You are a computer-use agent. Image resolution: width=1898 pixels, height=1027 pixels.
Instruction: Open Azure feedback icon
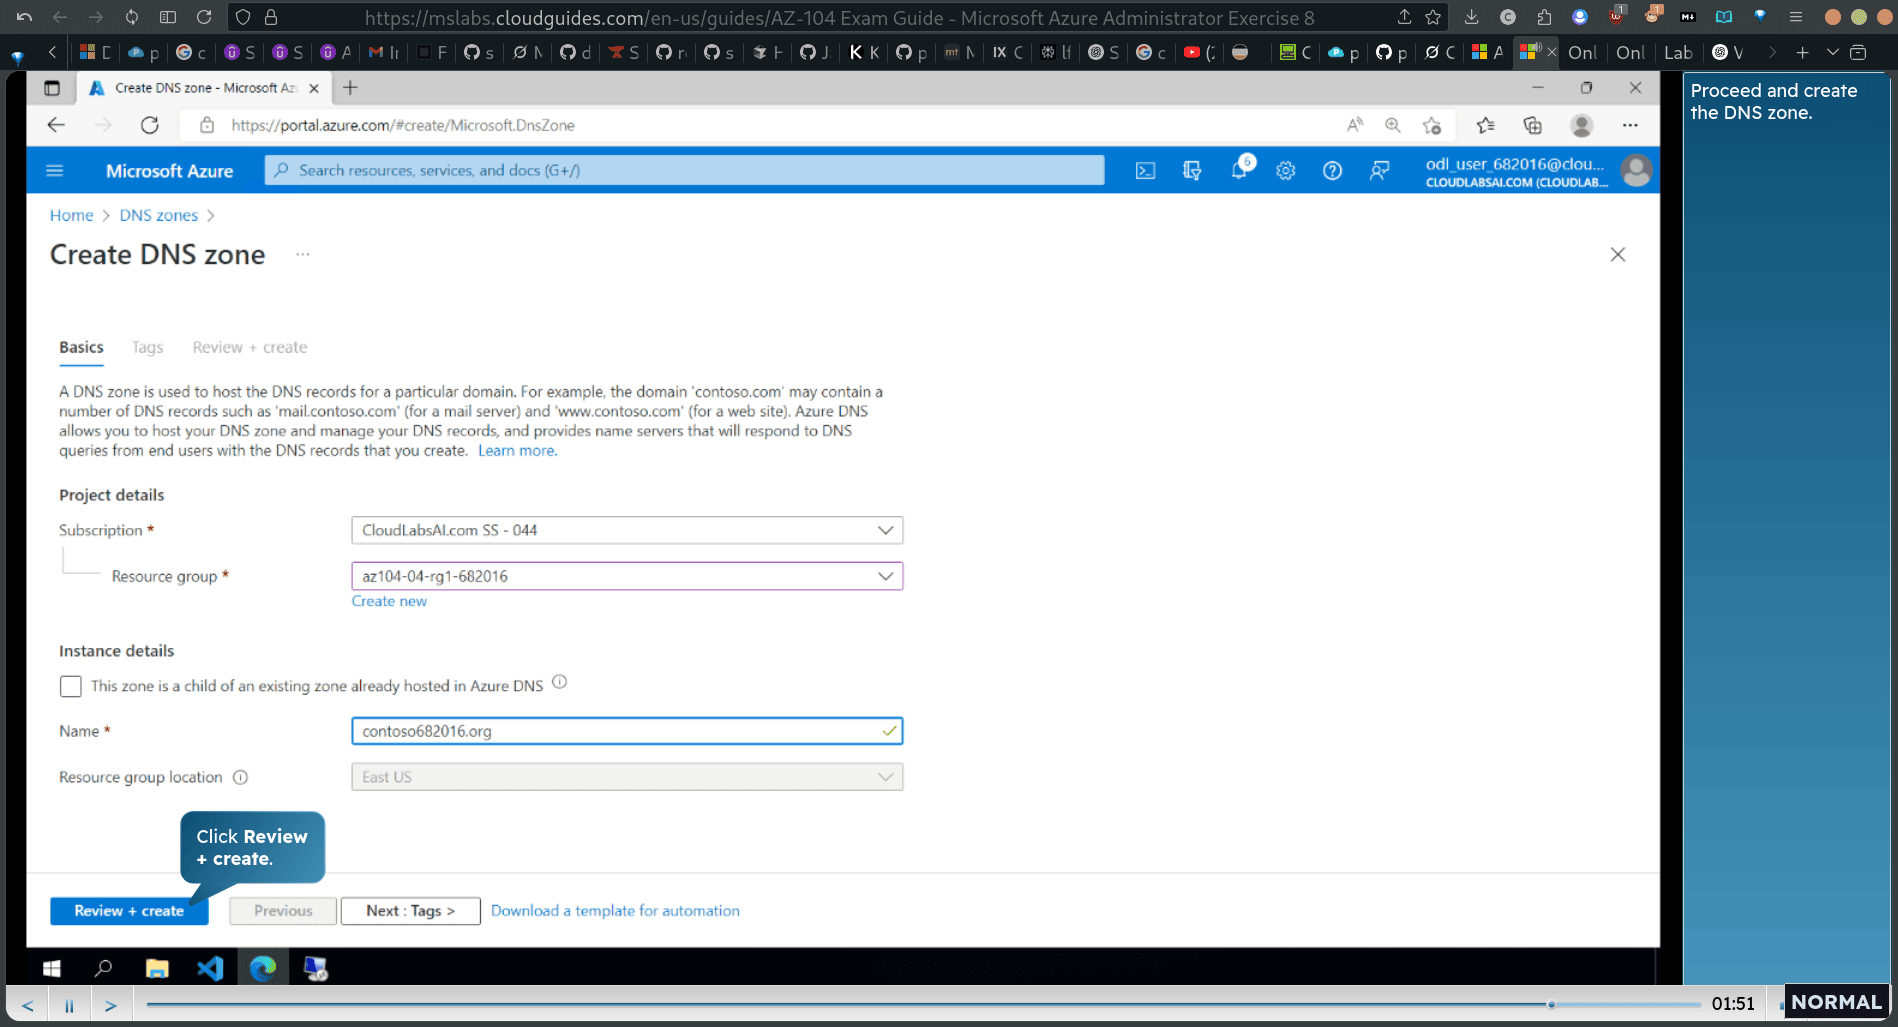[1379, 171]
